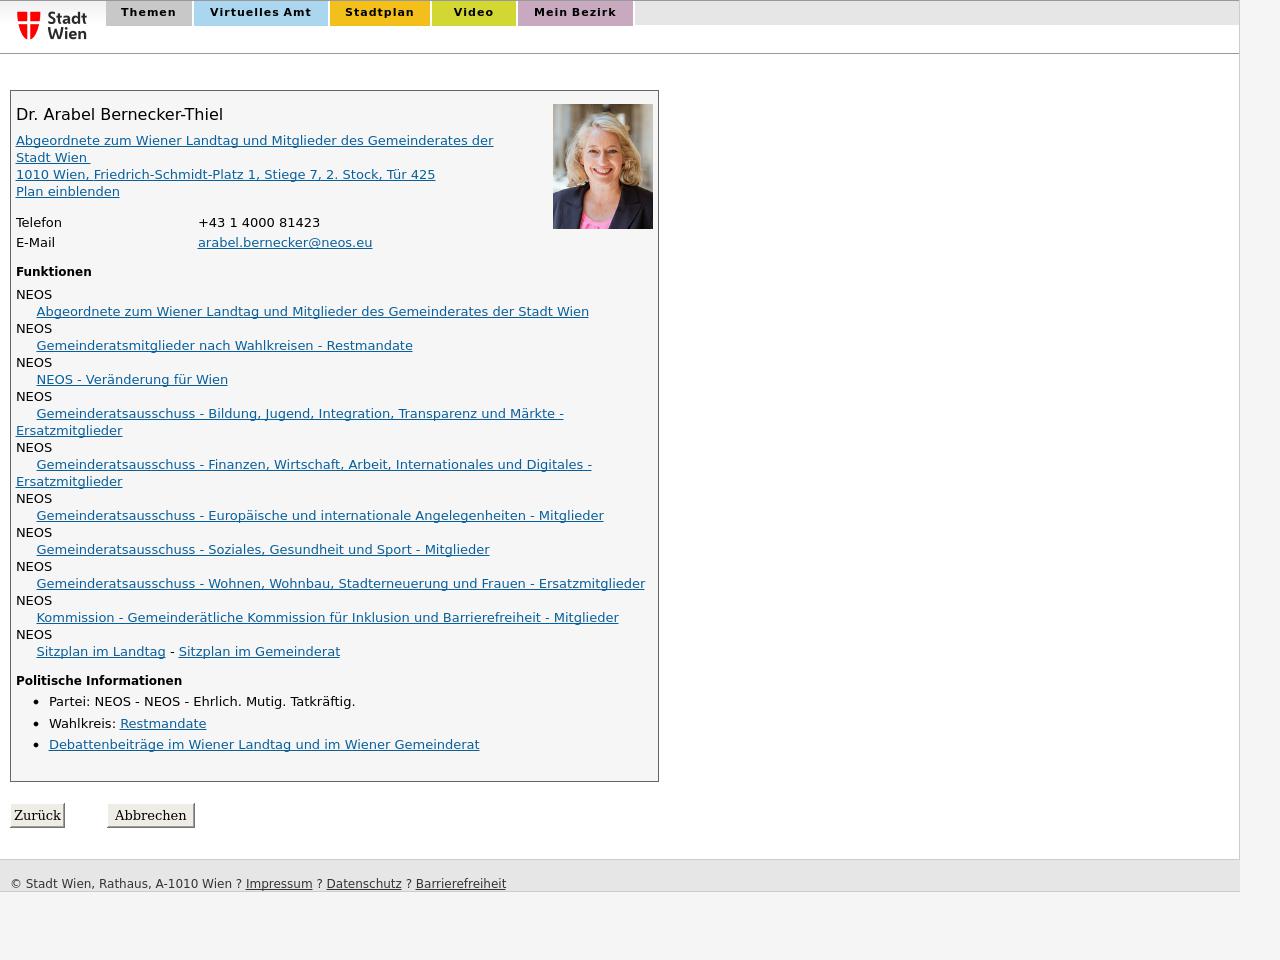Switch to Virtuelles Amt tab
The image size is (1280, 960).
click(260, 13)
